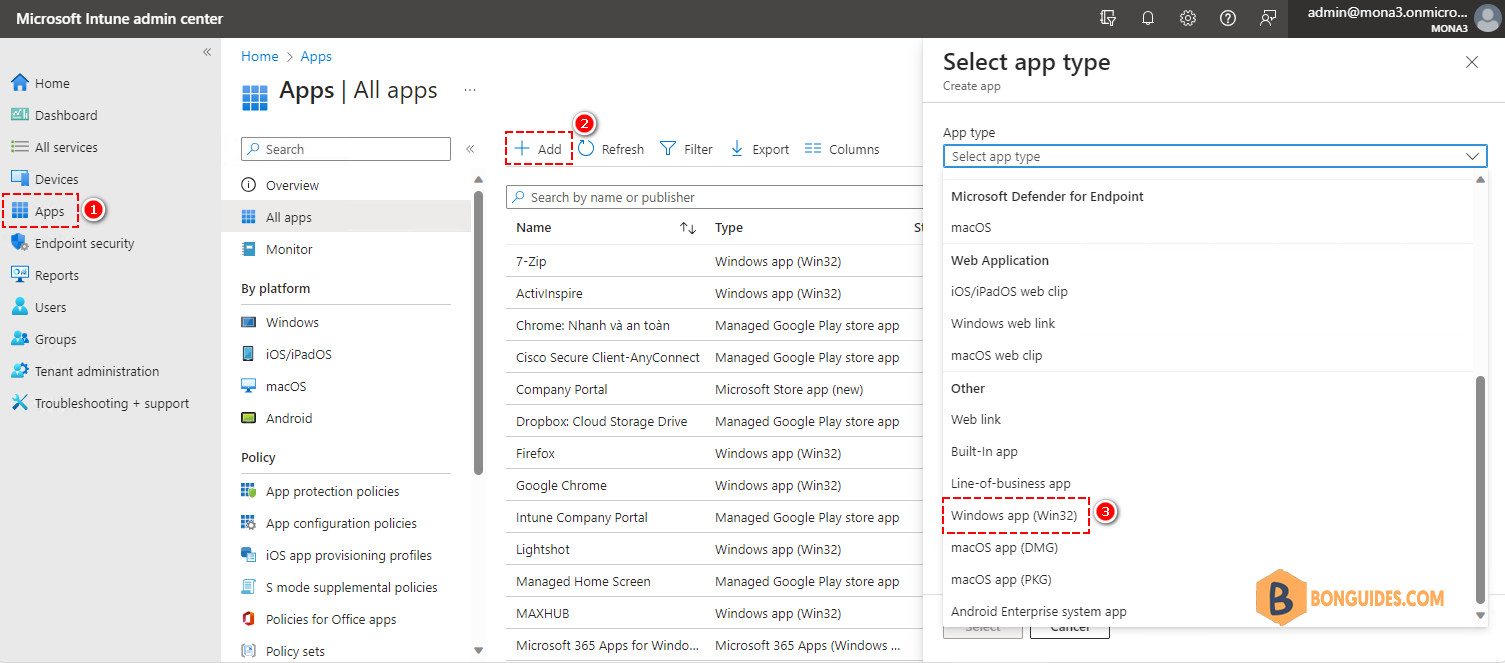This screenshot has width=1505, height=663.
Task: Open App protection policies
Action: (332, 491)
